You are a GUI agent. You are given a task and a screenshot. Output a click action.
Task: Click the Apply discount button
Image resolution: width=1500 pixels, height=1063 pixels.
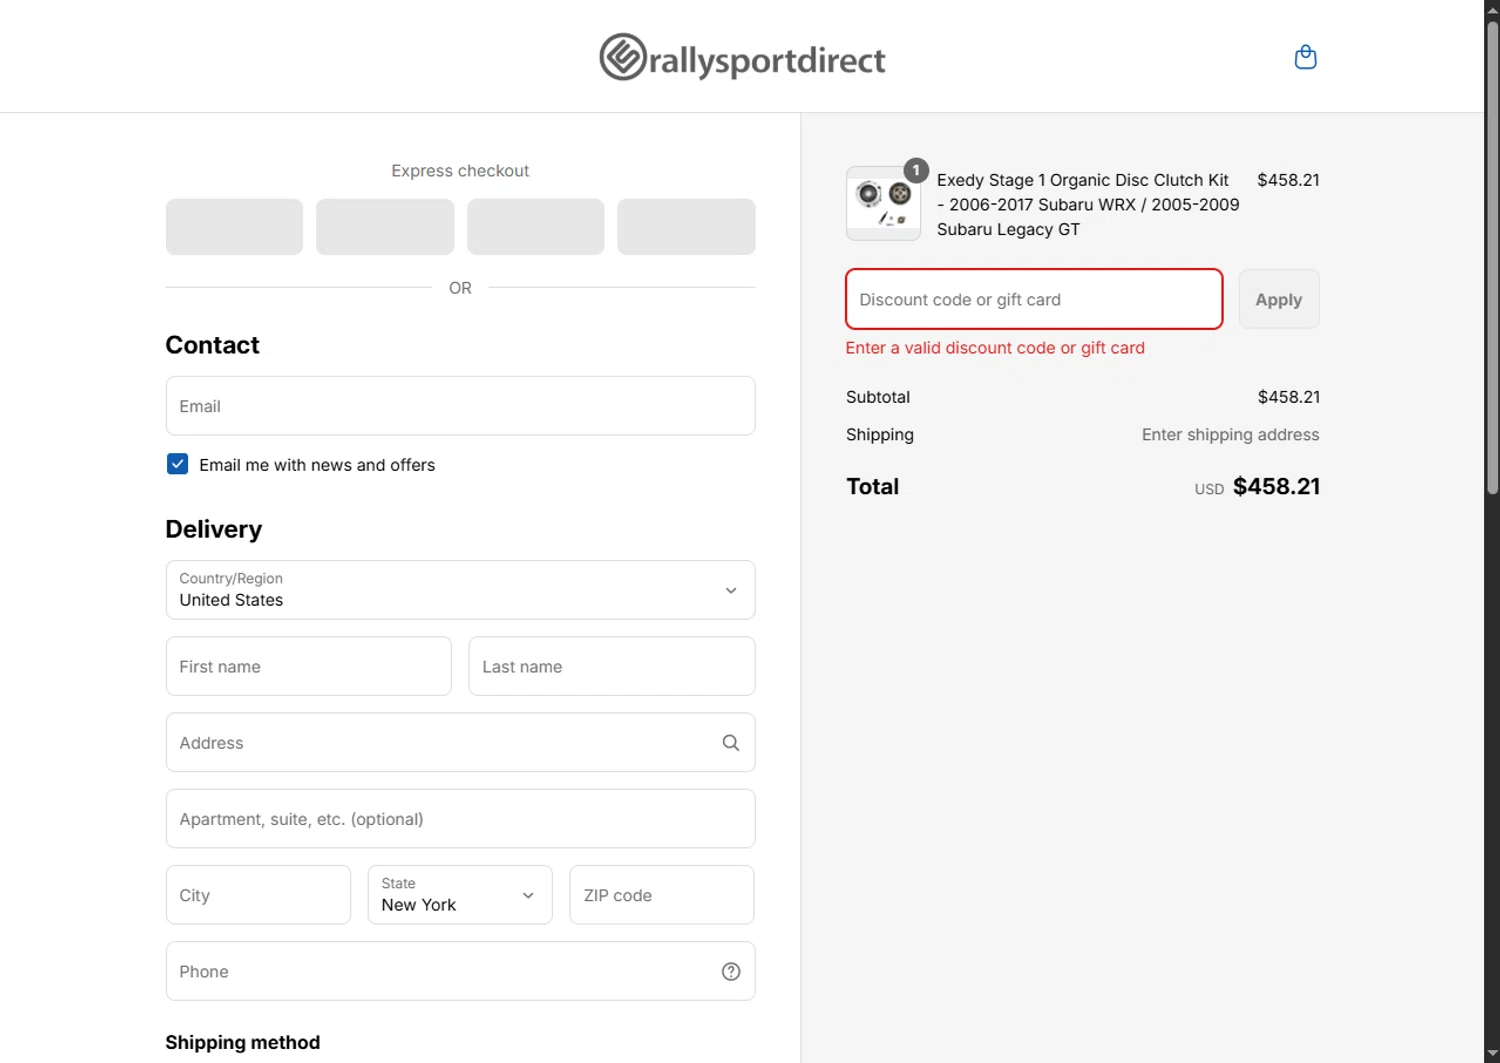point(1279,299)
